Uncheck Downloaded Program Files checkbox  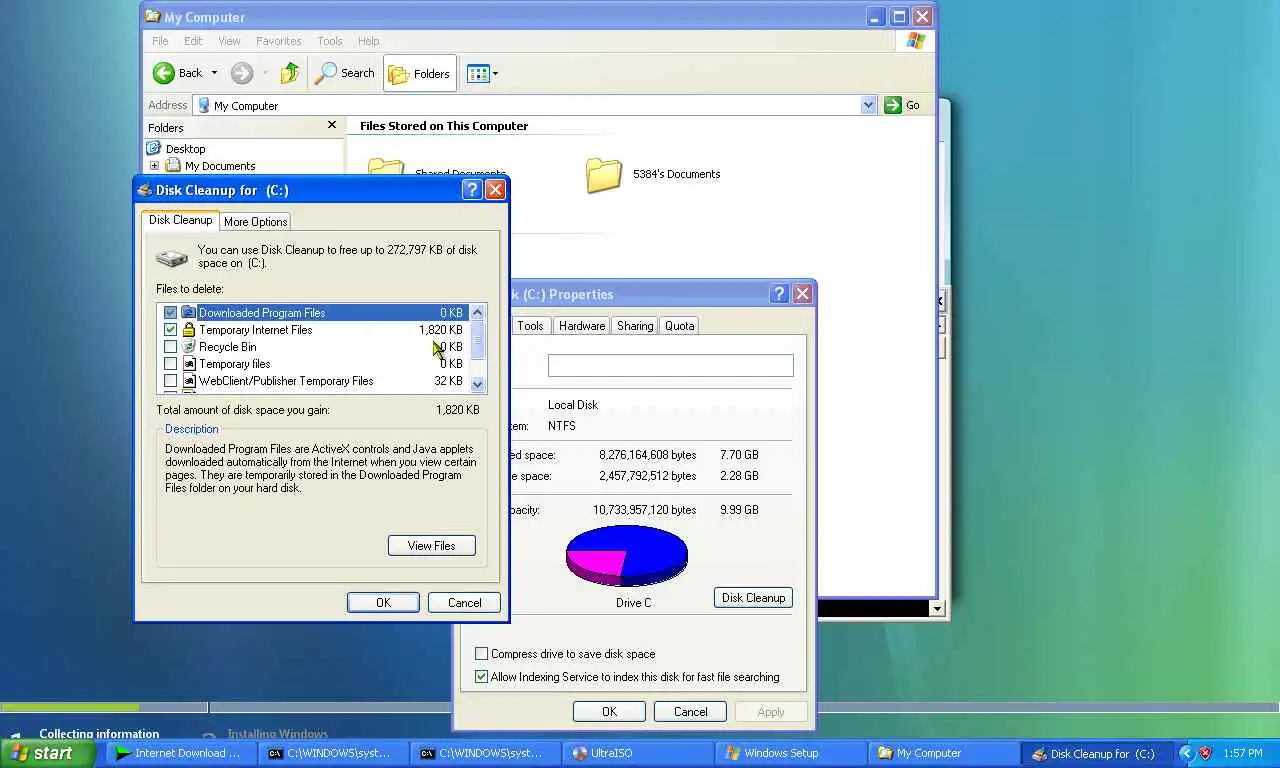pyautogui.click(x=170, y=313)
